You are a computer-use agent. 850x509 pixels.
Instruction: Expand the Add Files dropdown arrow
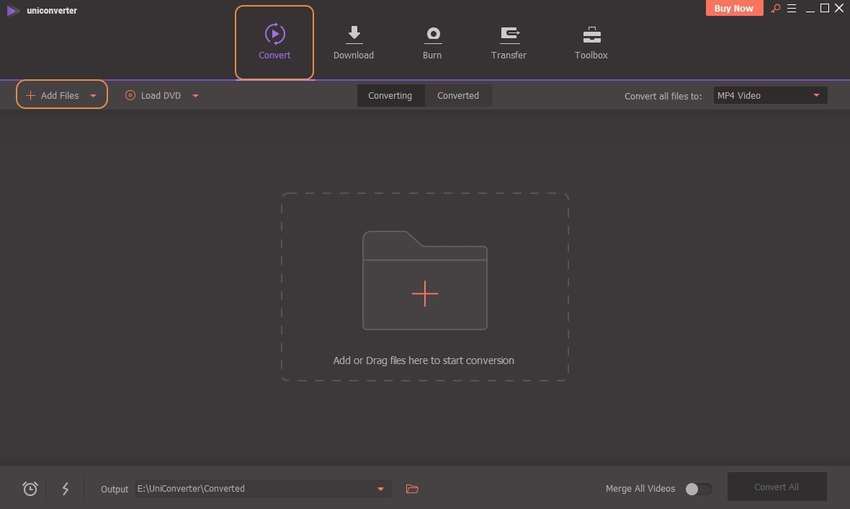[x=94, y=96]
